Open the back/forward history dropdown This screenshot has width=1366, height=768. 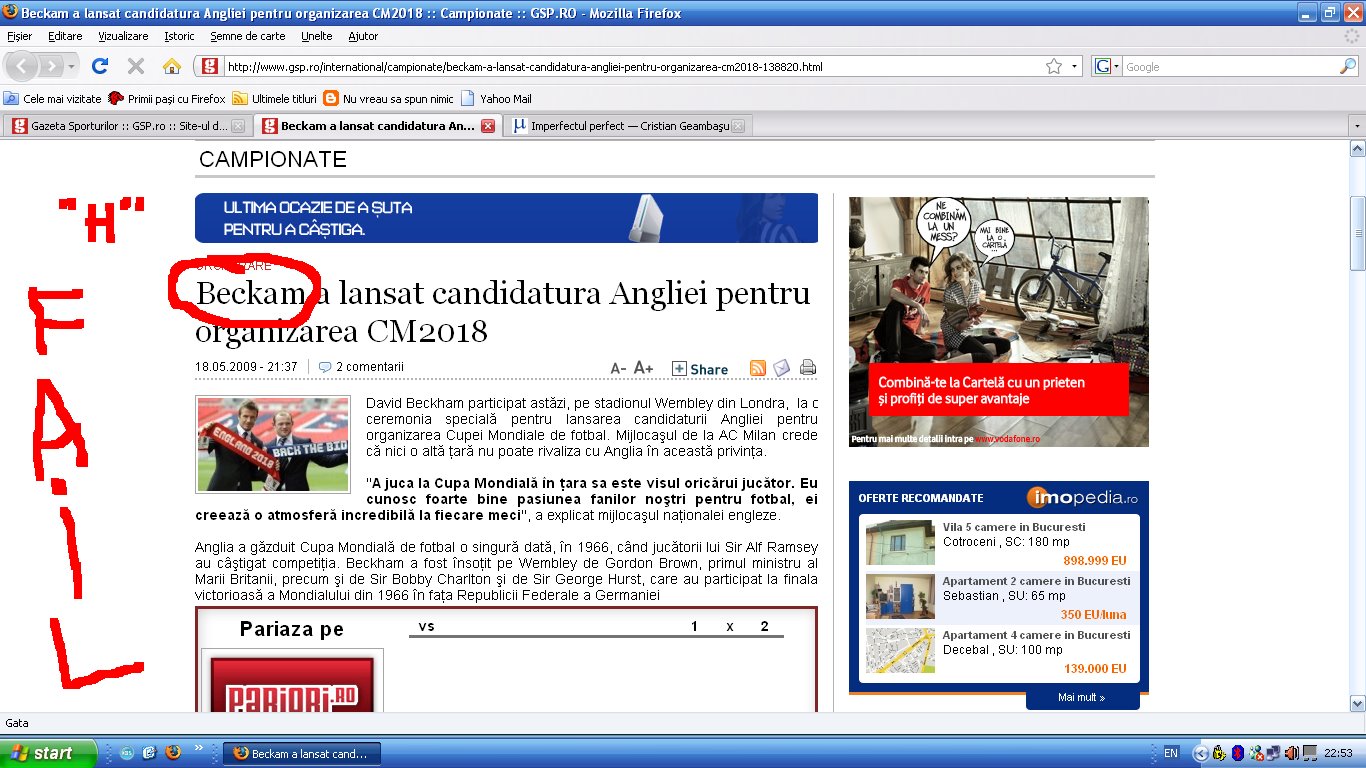coord(72,67)
